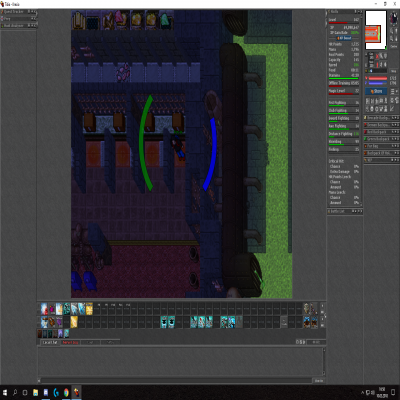Close the VIP panel
Viewport: 400px width, 400px height.
(x=397, y=160)
